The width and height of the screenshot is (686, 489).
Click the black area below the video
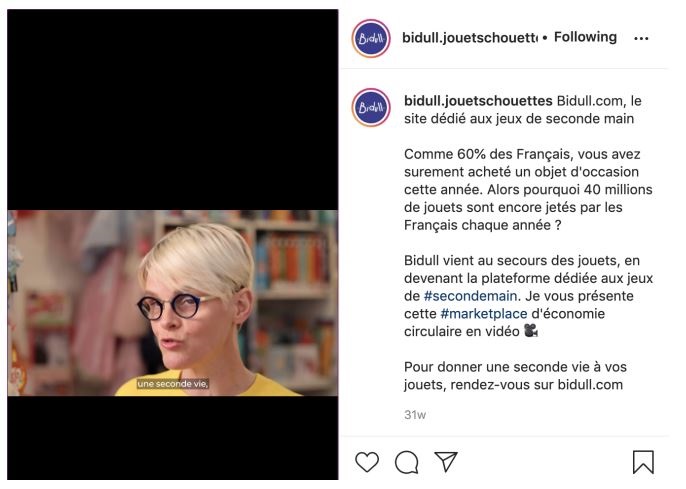[173, 437]
